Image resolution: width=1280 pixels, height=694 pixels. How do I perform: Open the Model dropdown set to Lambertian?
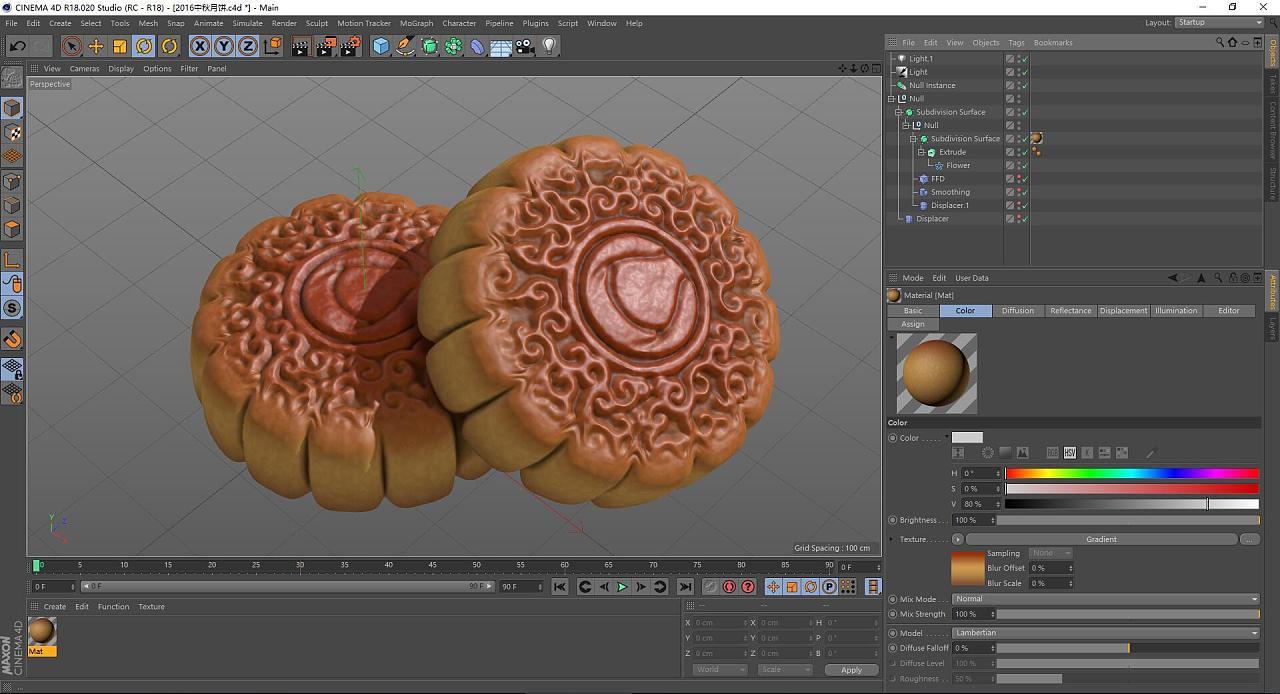point(1105,633)
